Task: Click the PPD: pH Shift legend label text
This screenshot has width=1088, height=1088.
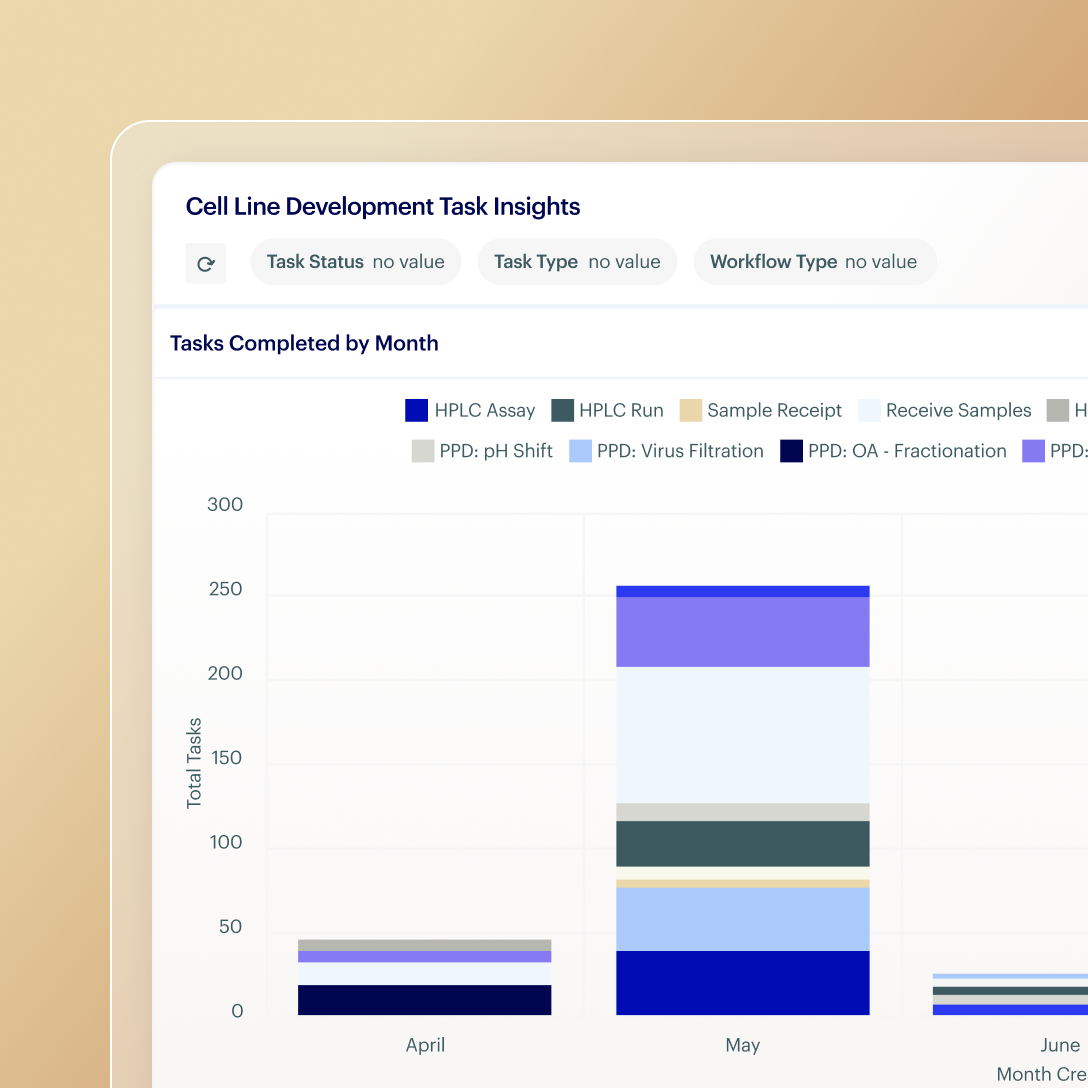Action: point(498,451)
